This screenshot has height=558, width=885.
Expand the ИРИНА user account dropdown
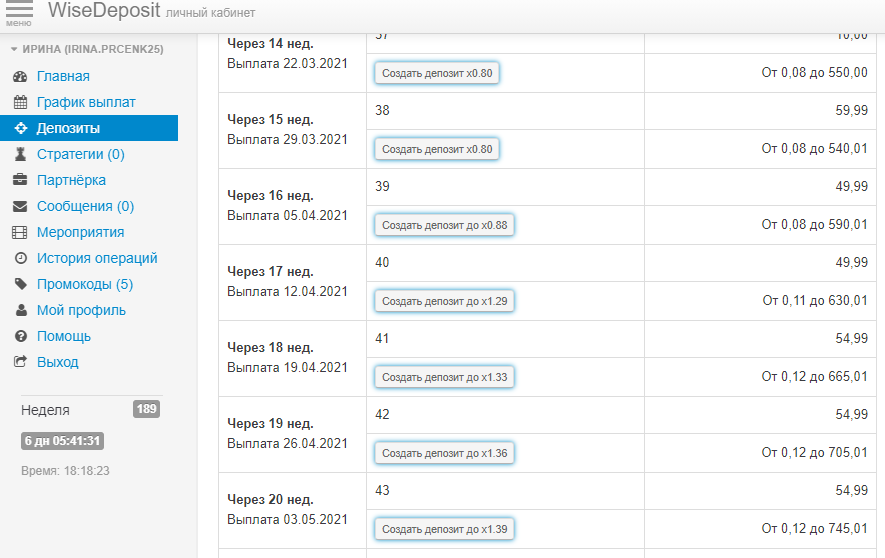86,49
